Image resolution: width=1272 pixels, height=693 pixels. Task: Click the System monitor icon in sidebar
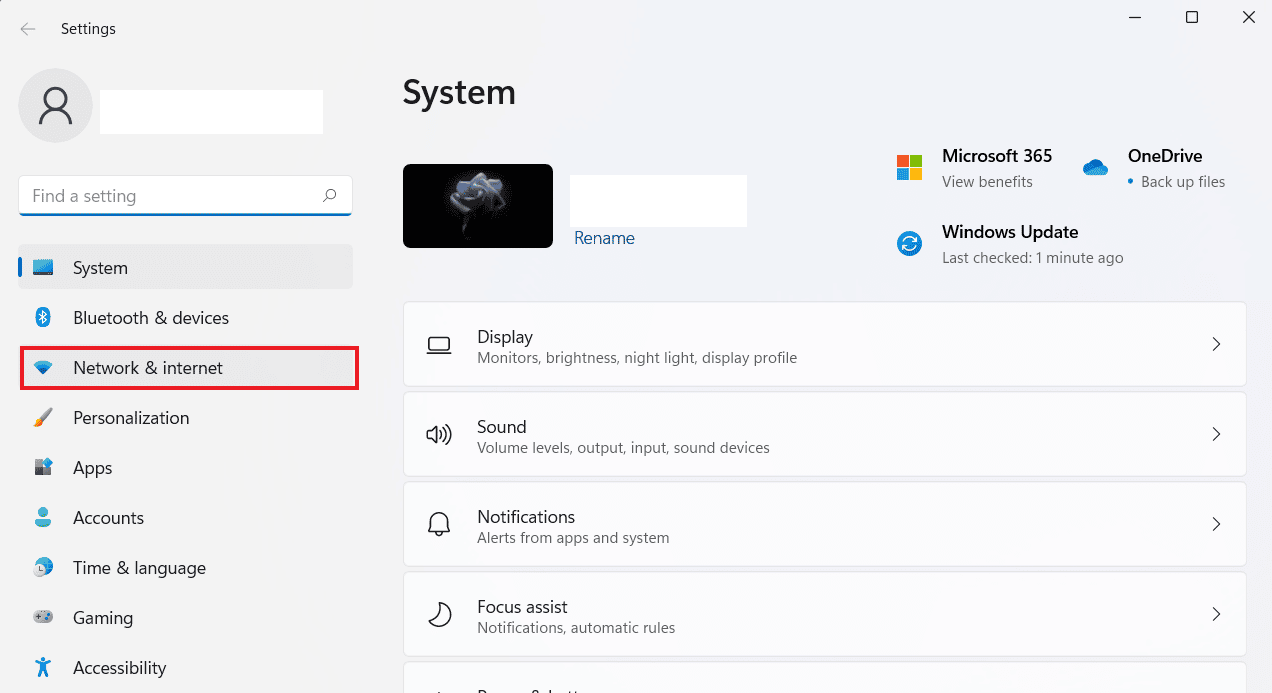tap(42, 268)
